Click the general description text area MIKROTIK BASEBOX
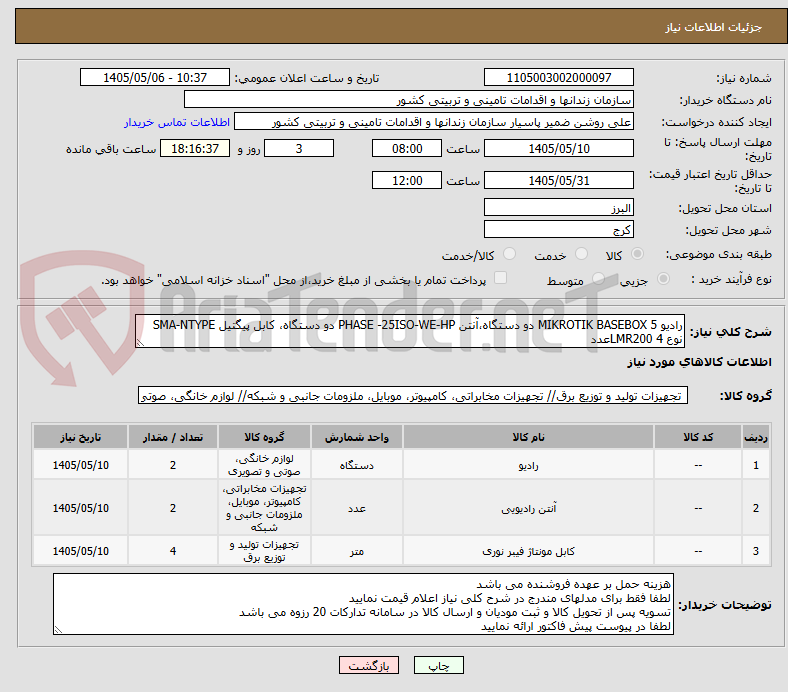The image size is (788, 692). (410, 332)
